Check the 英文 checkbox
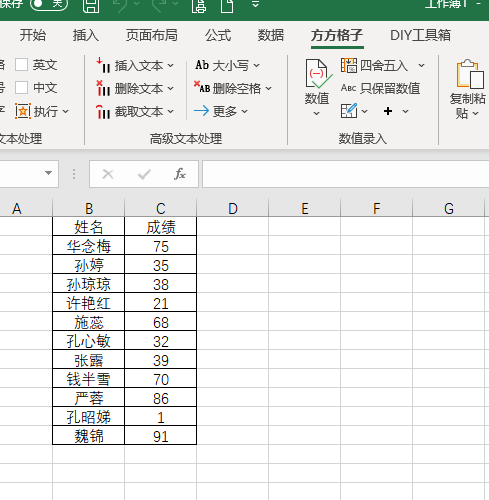This screenshot has height=500, width=489. pyautogui.click(x=21, y=65)
